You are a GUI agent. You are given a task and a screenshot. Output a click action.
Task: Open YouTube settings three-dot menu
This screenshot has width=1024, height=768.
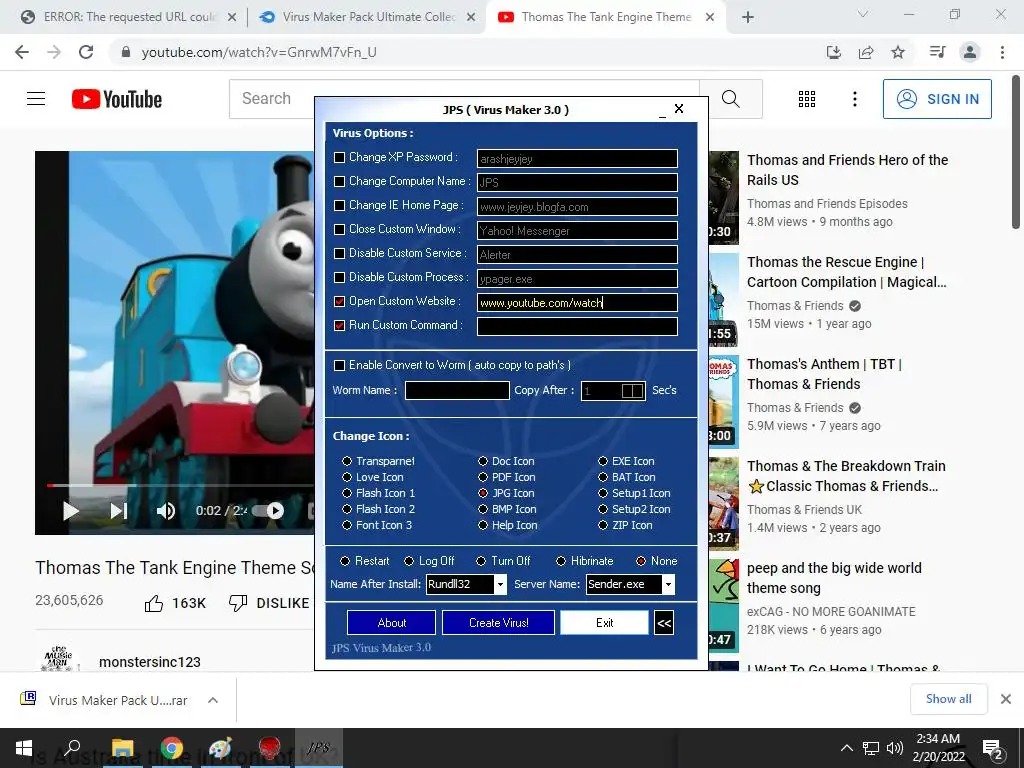[854, 99]
